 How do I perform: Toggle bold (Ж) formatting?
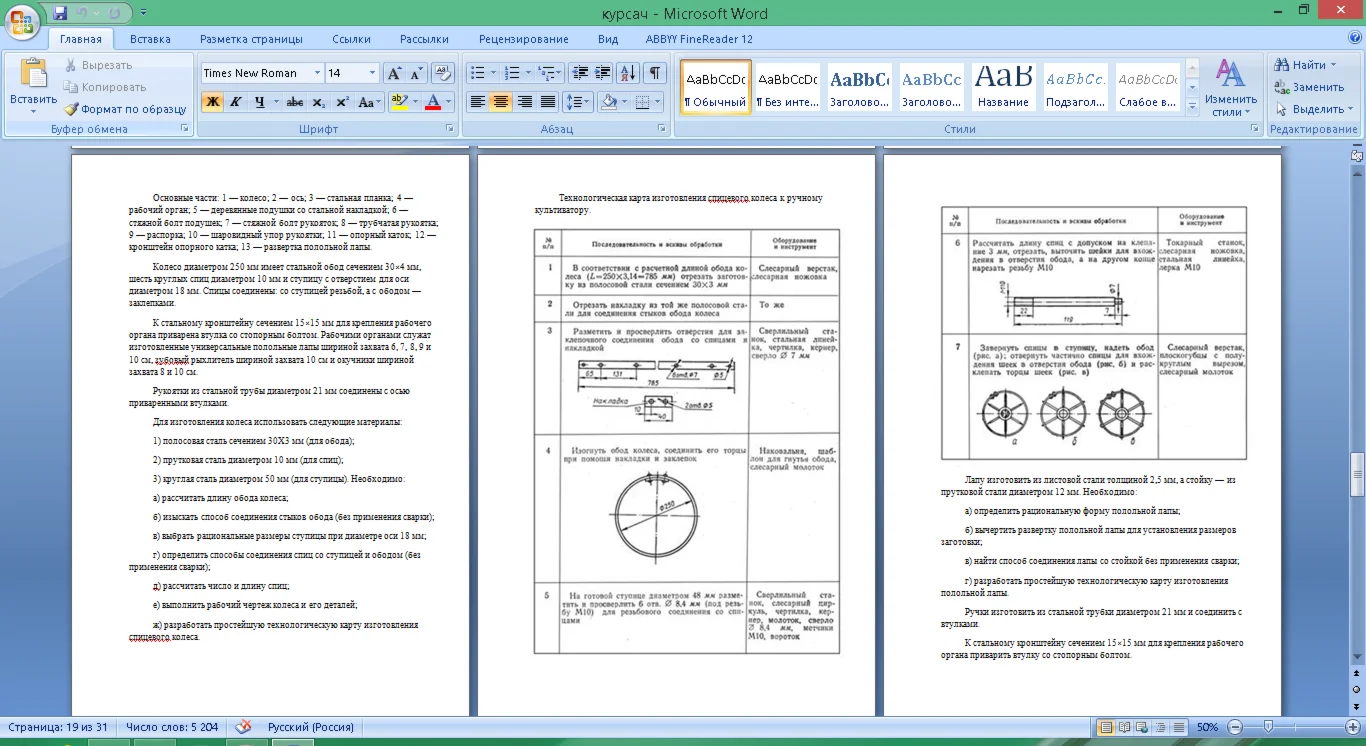click(212, 102)
